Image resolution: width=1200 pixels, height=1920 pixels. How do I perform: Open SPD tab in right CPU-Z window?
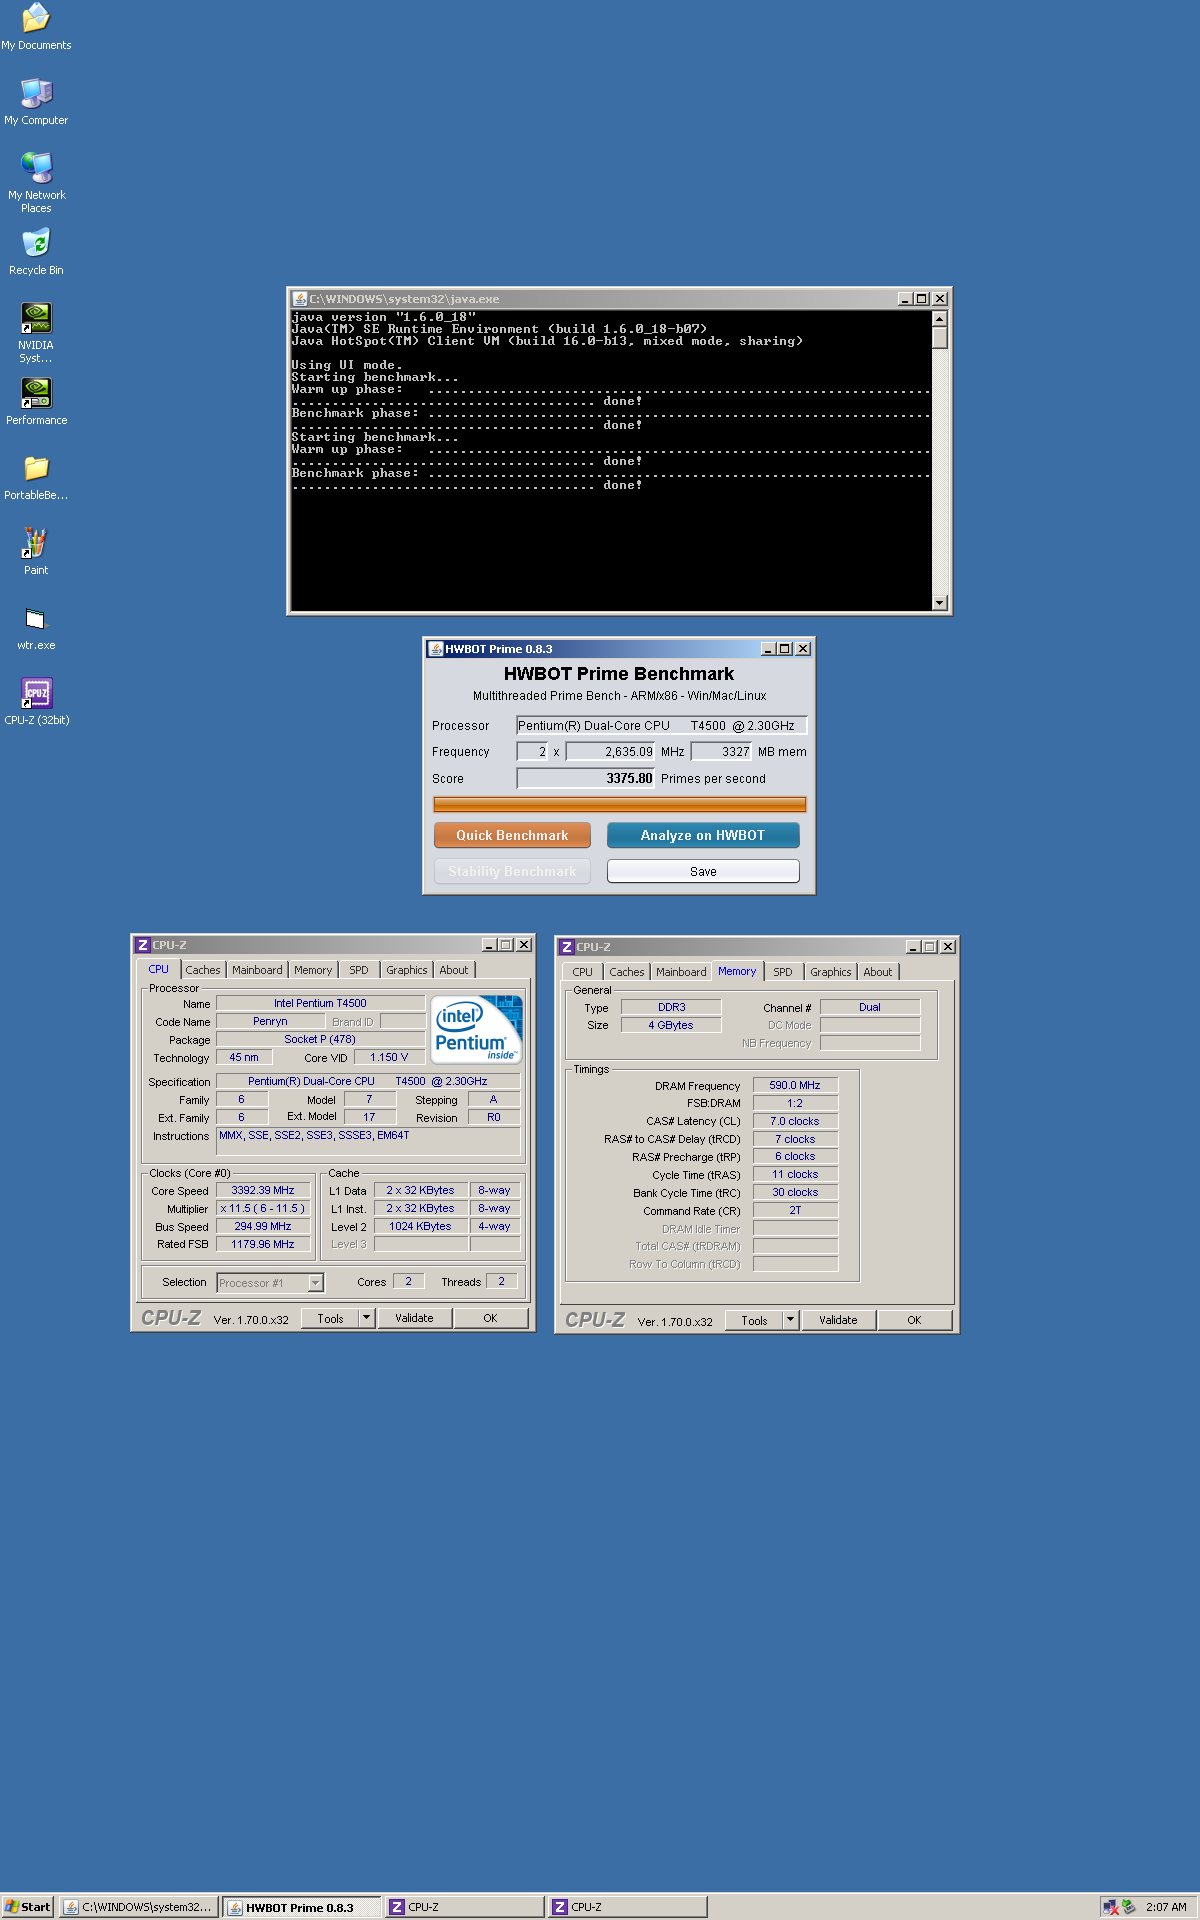pyautogui.click(x=783, y=972)
